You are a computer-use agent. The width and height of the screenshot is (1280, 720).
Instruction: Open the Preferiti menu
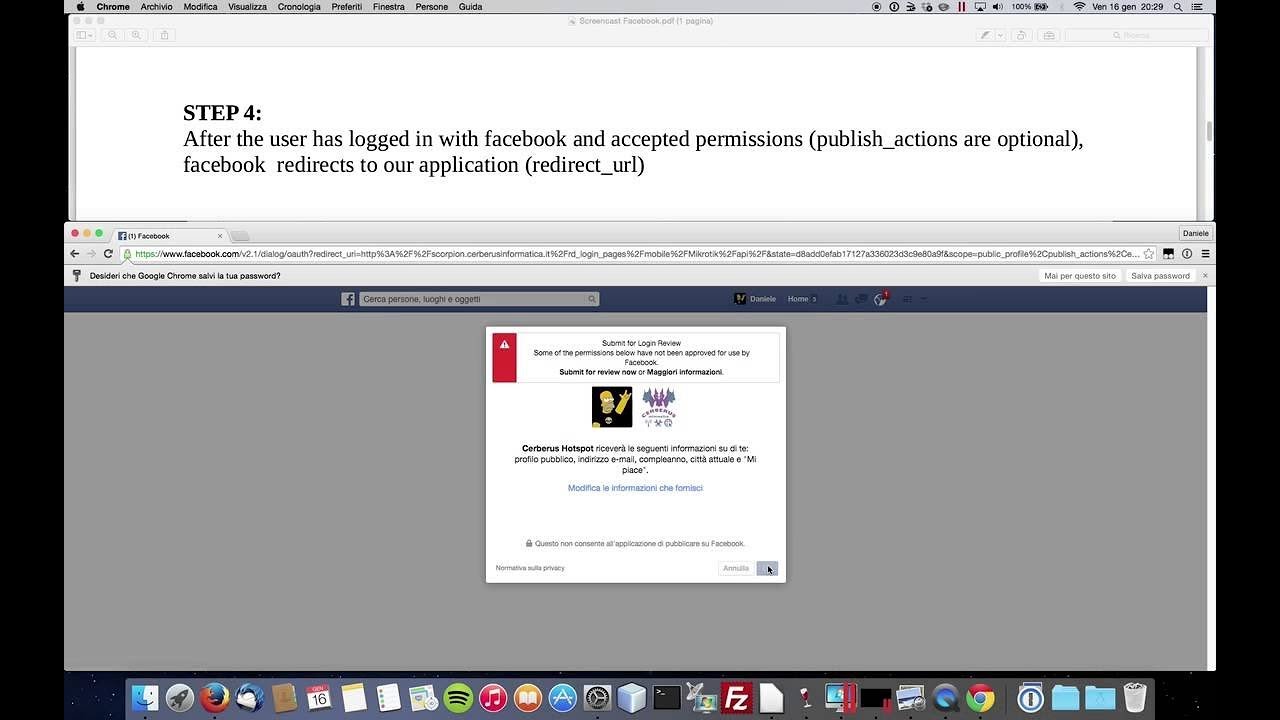pos(347,7)
